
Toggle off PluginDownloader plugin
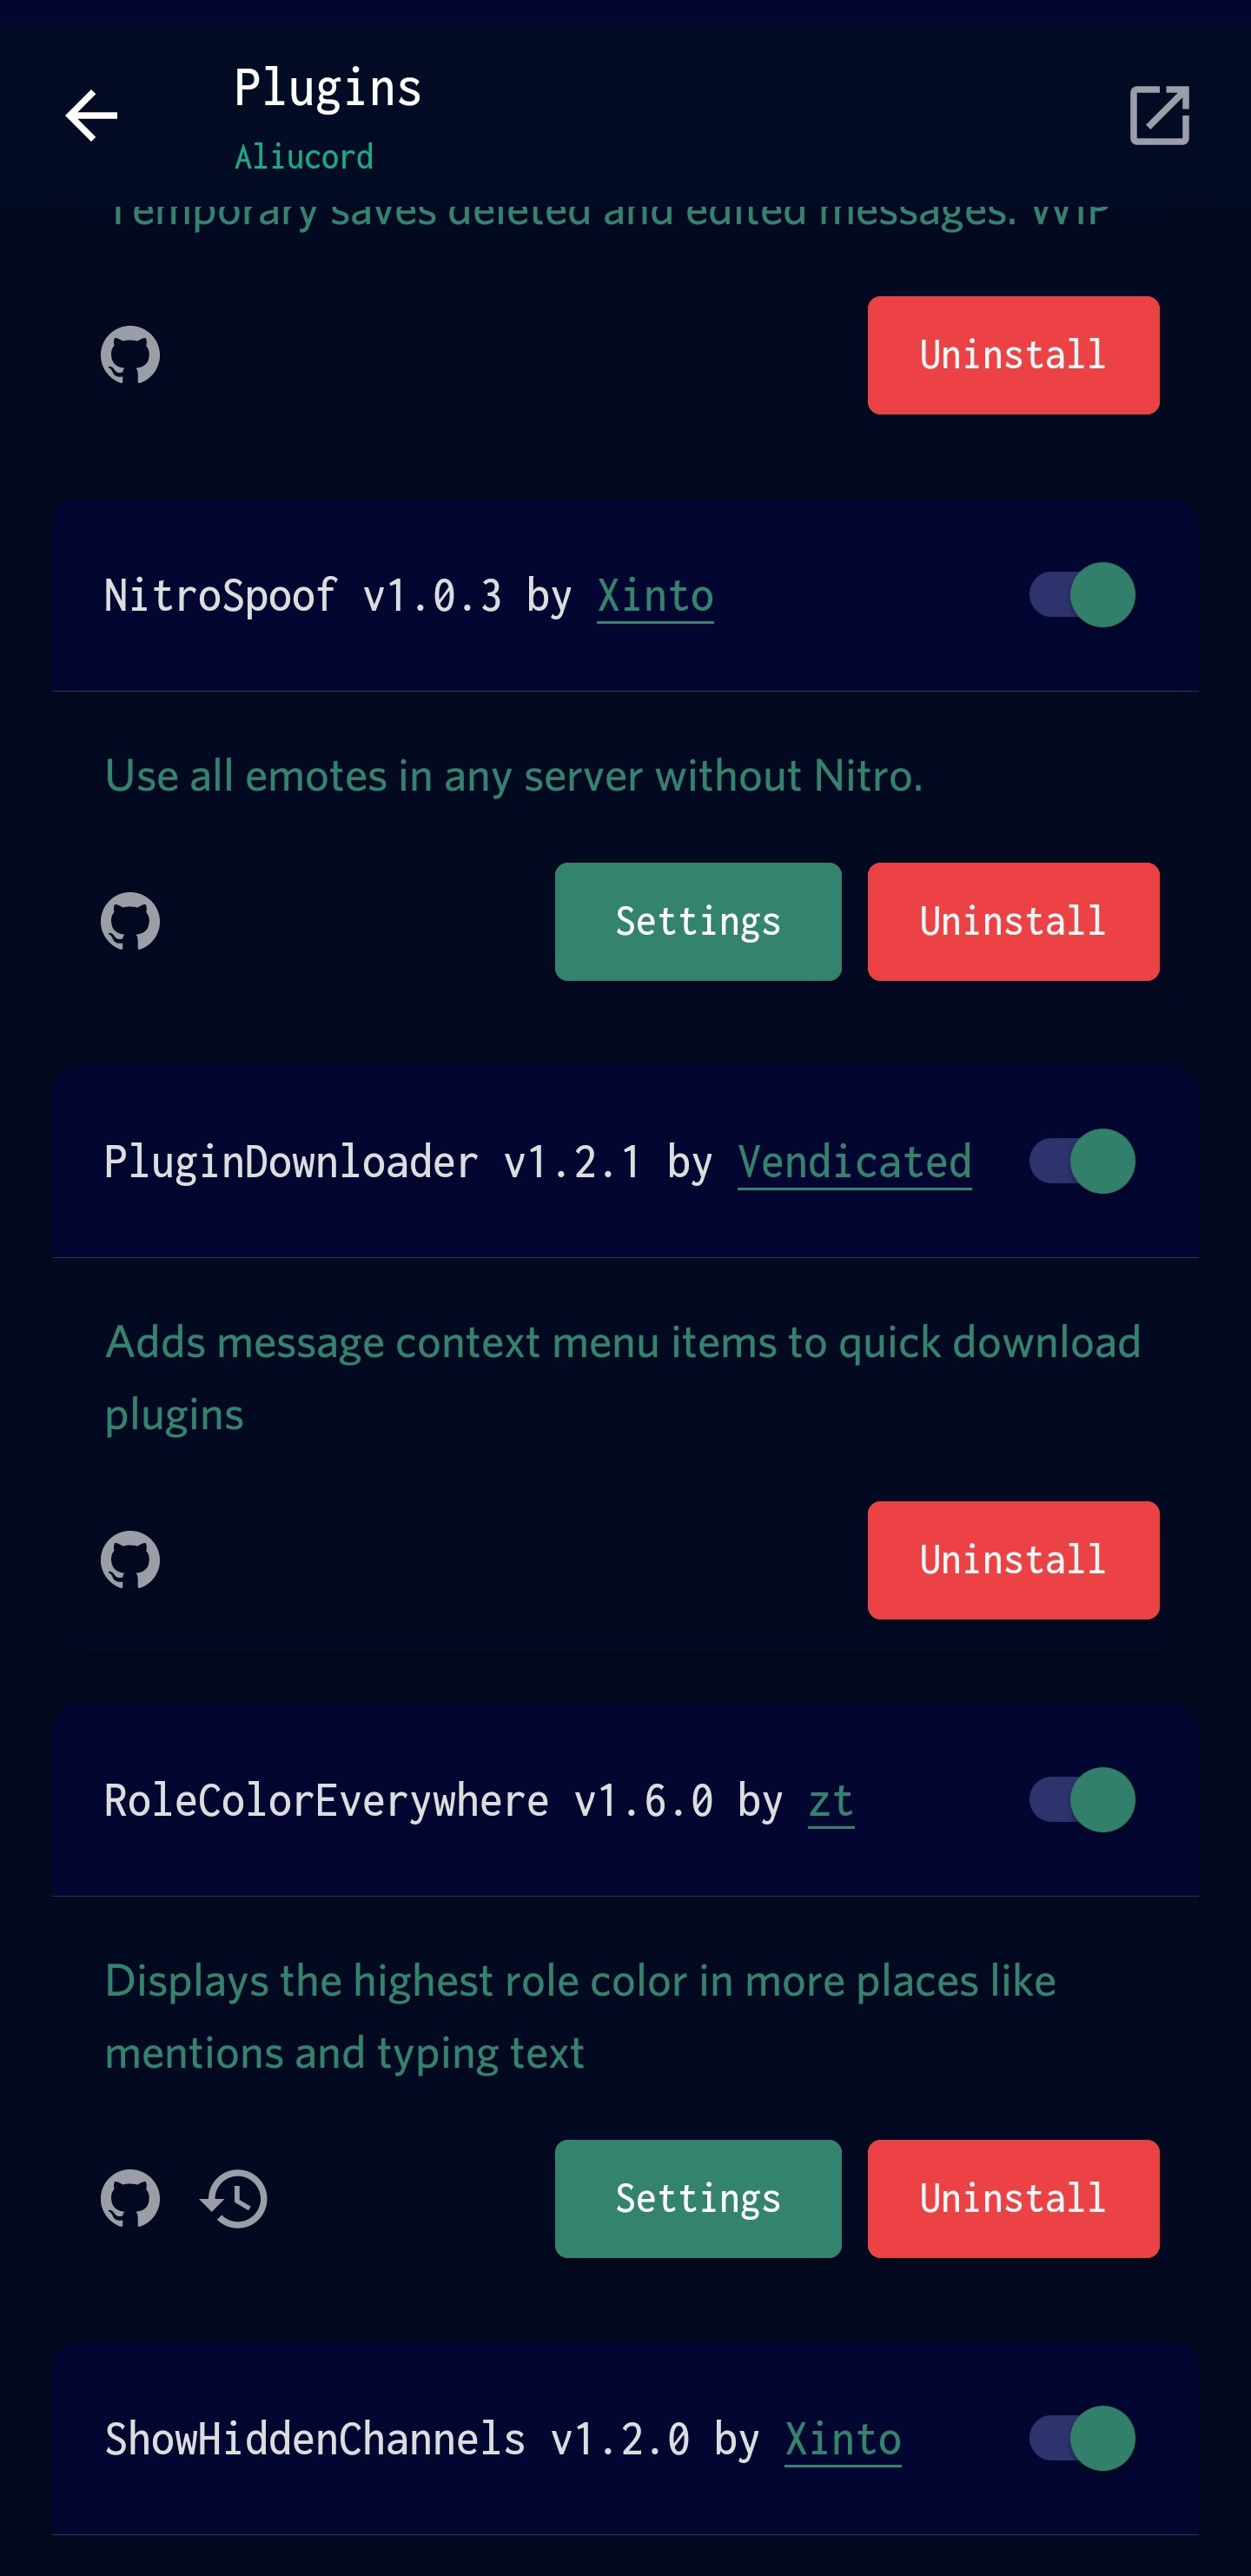coord(1082,1161)
